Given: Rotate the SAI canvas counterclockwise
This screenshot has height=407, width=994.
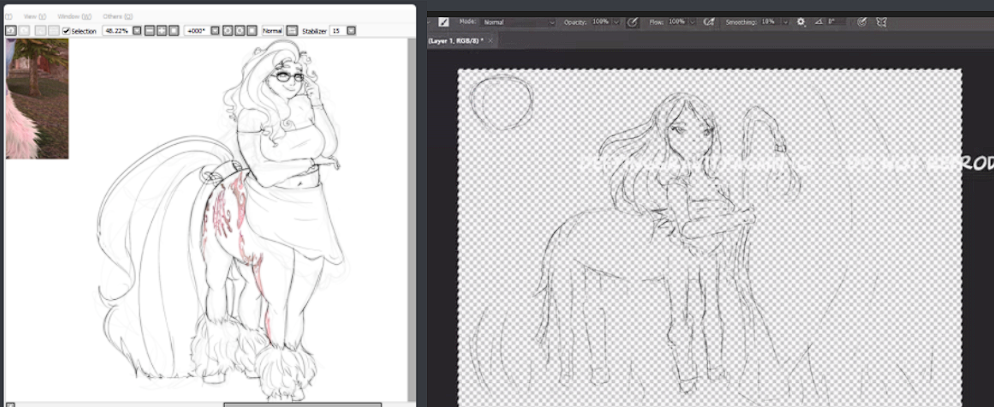Looking at the screenshot, I should [x=227, y=30].
